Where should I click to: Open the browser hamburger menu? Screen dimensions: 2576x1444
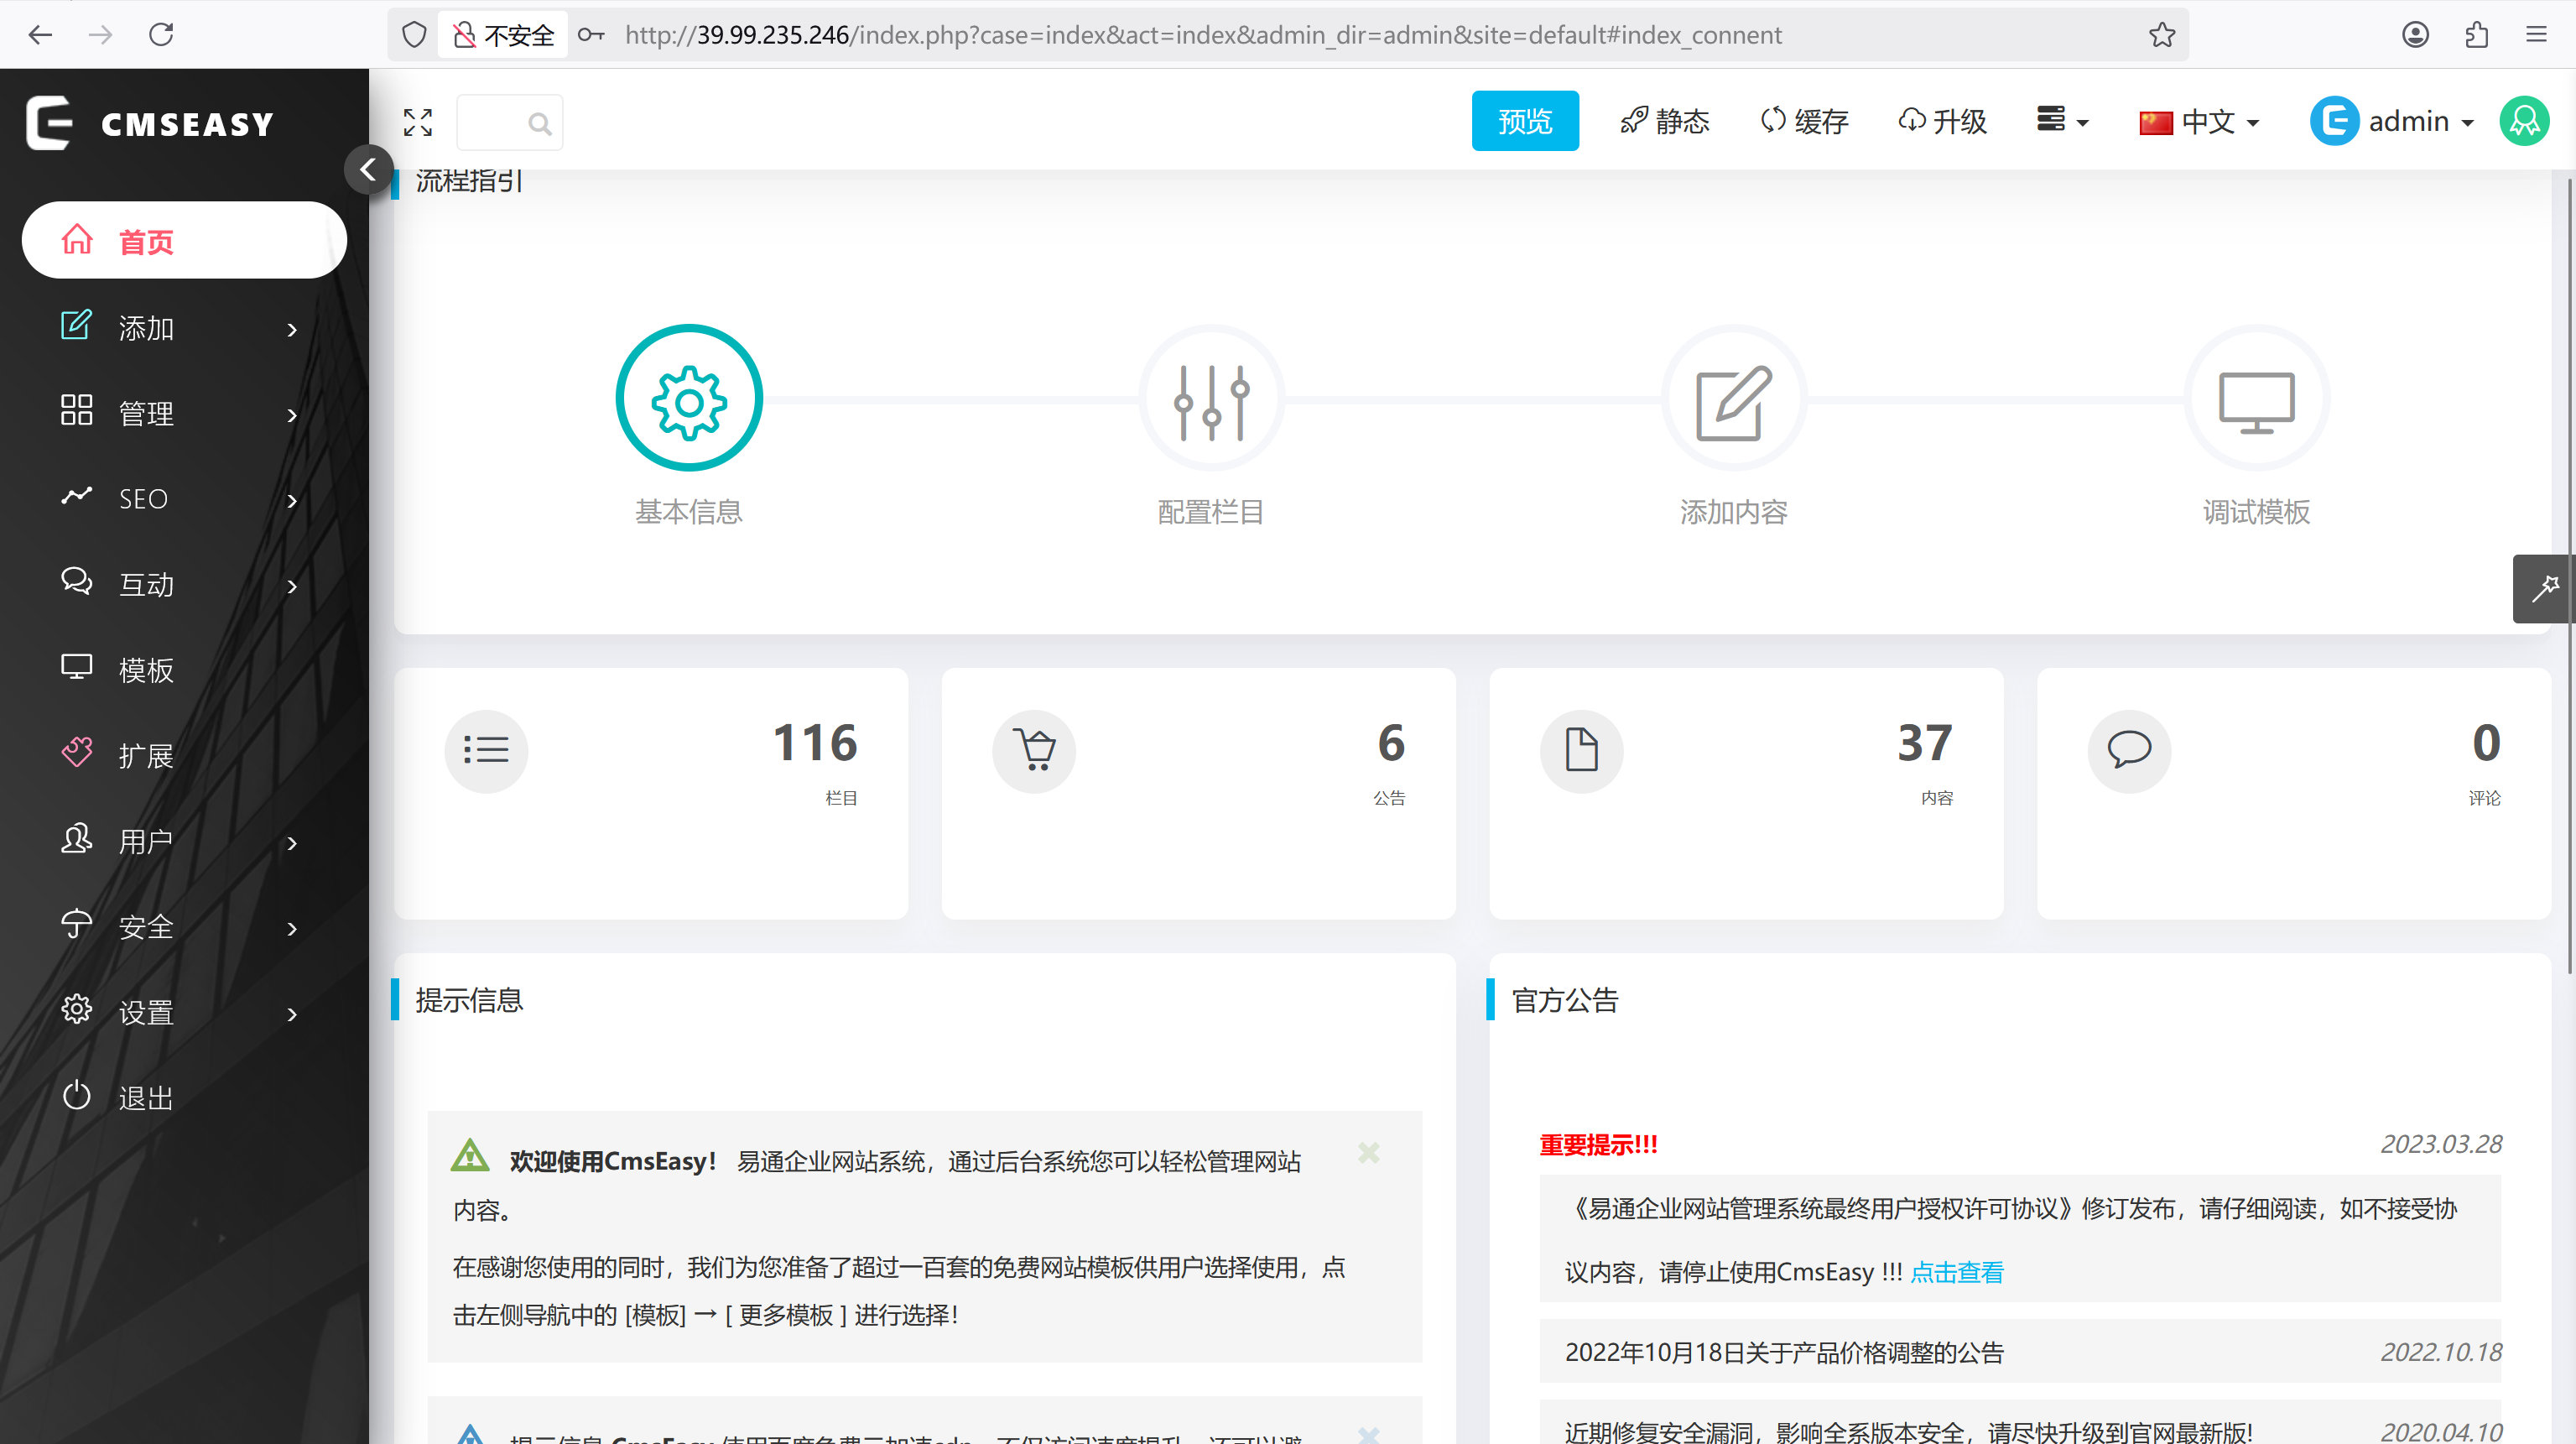click(x=2536, y=35)
